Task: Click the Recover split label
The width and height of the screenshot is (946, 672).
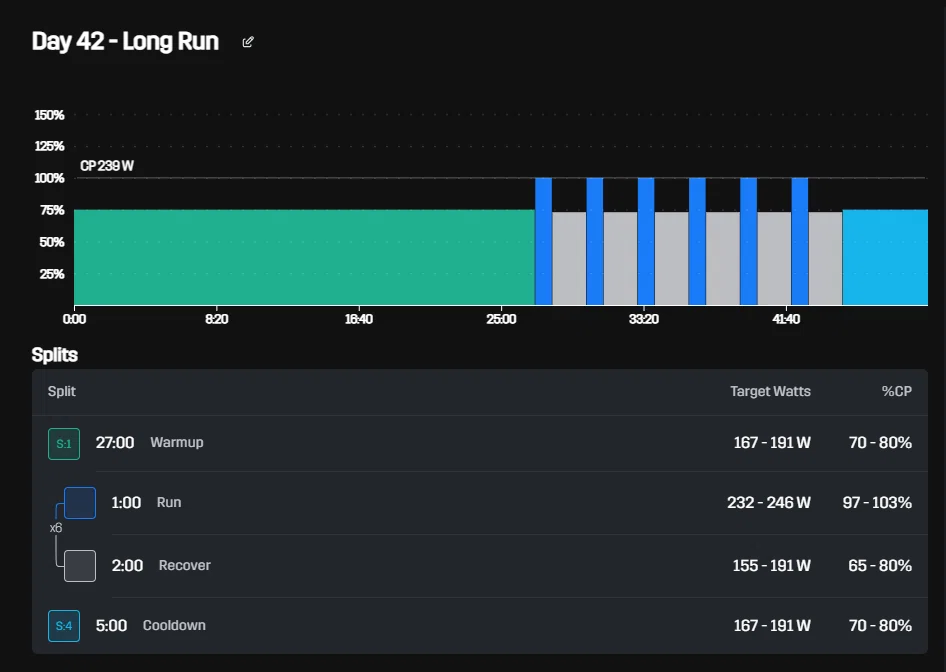Action: (185, 565)
